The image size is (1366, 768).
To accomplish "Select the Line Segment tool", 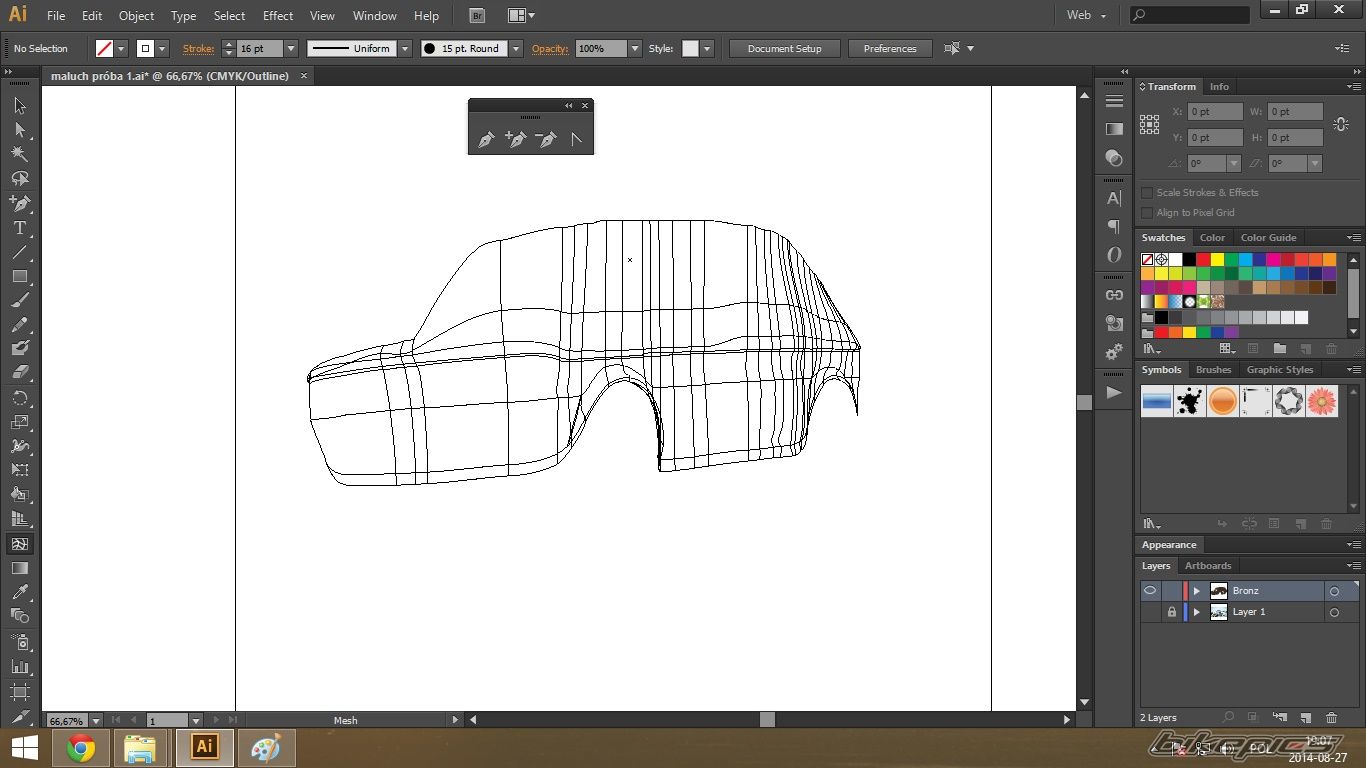I will (x=19, y=252).
